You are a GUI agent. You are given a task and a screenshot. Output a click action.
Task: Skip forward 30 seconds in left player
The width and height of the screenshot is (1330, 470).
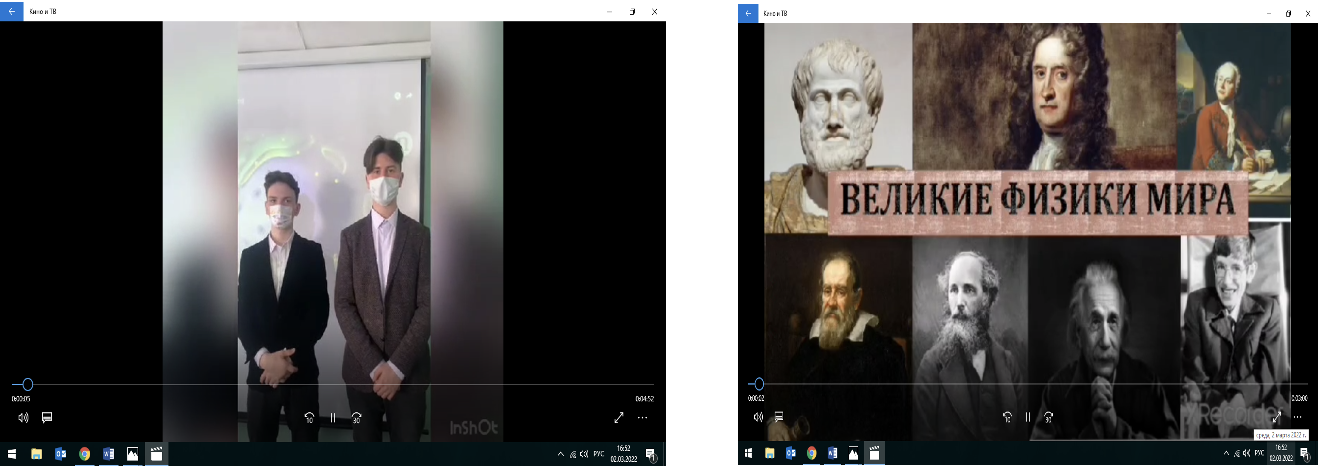click(x=357, y=418)
